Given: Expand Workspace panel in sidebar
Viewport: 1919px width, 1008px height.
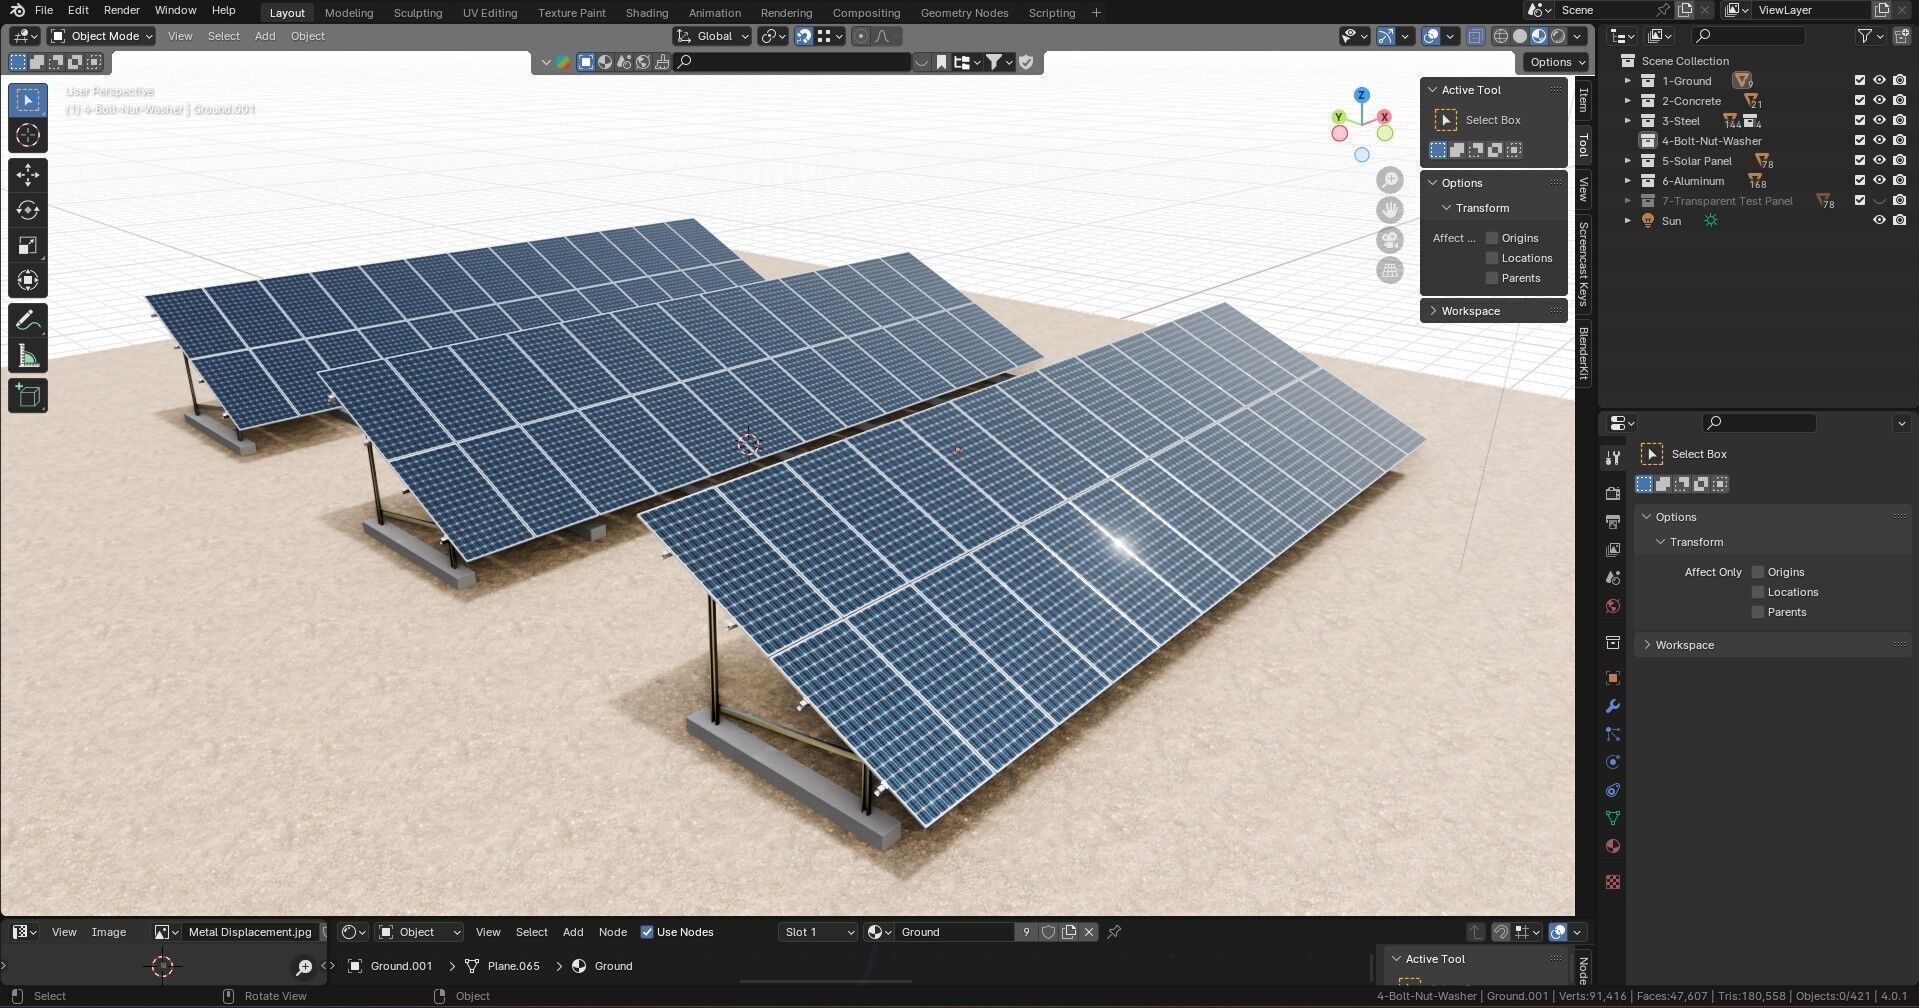Looking at the screenshot, I should 1470,311.
